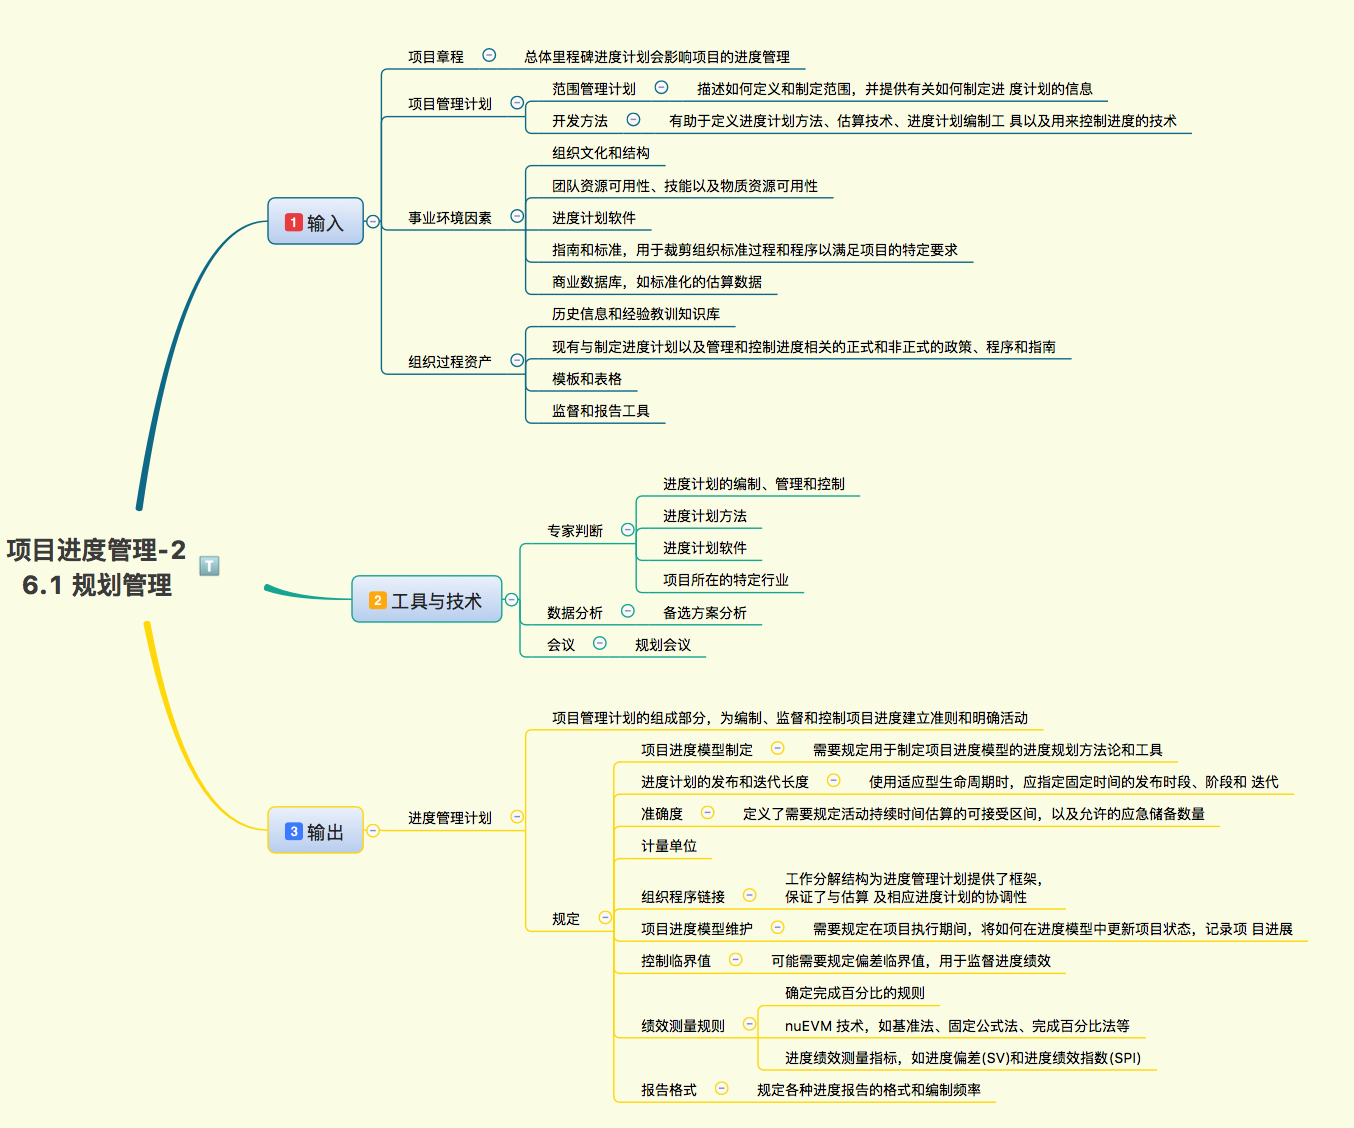Click the orange number 2 badge on 工具与技术 node
This screenshot has width=1354, height=1128.
click(x=378, y=599)
